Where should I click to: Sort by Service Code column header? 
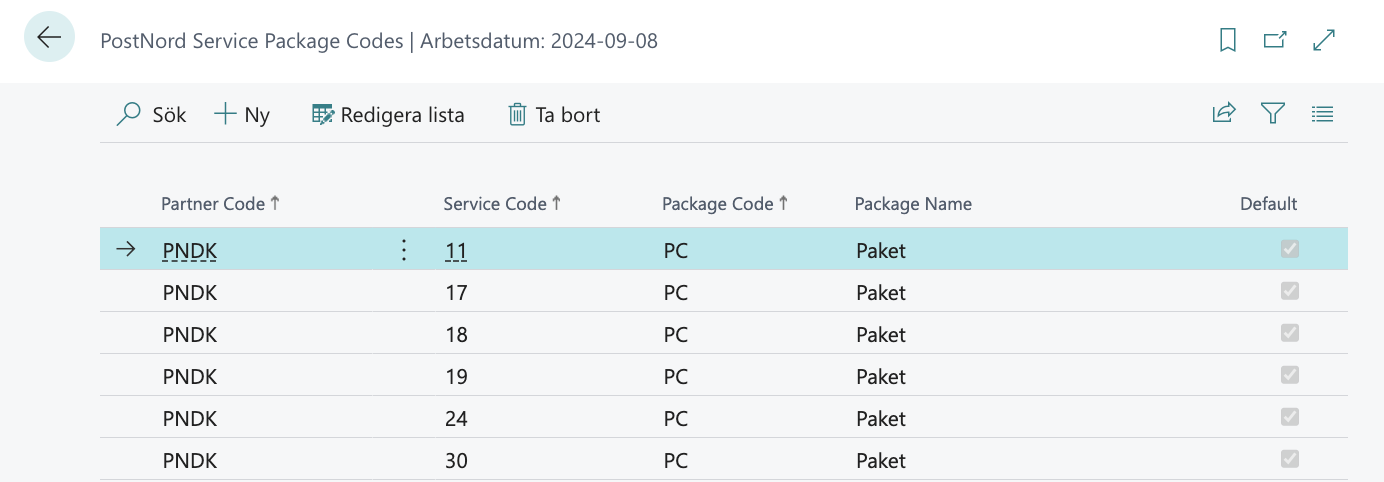tap(503, 204)
